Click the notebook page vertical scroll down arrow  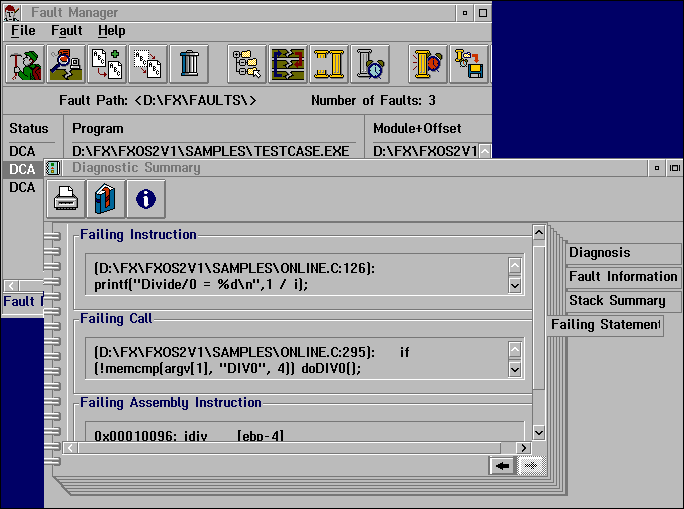pyautogui.click(x=539, y=432)
